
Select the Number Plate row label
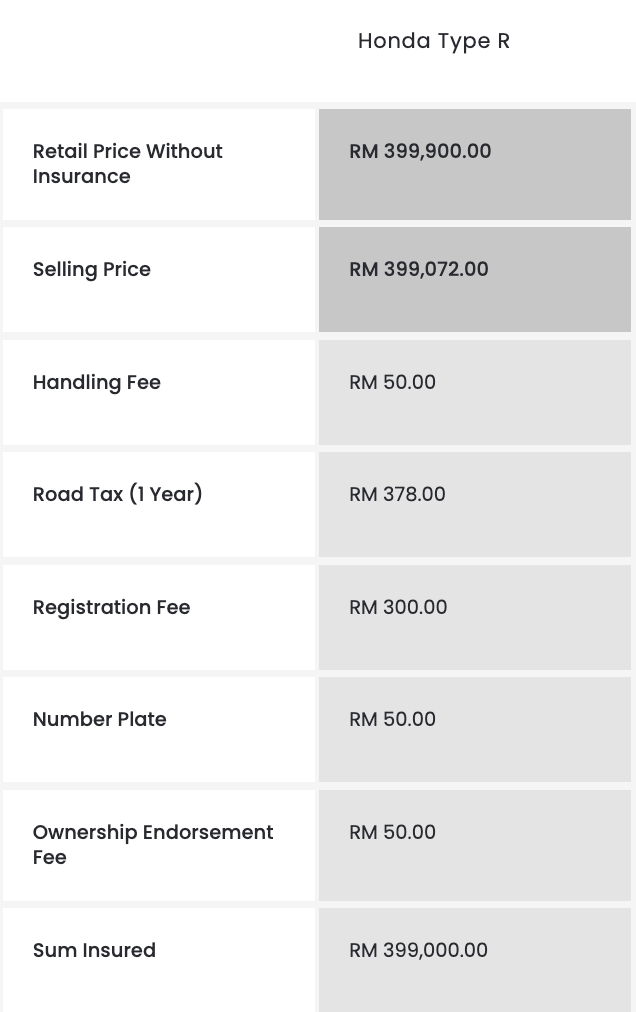tap(100, 719)
